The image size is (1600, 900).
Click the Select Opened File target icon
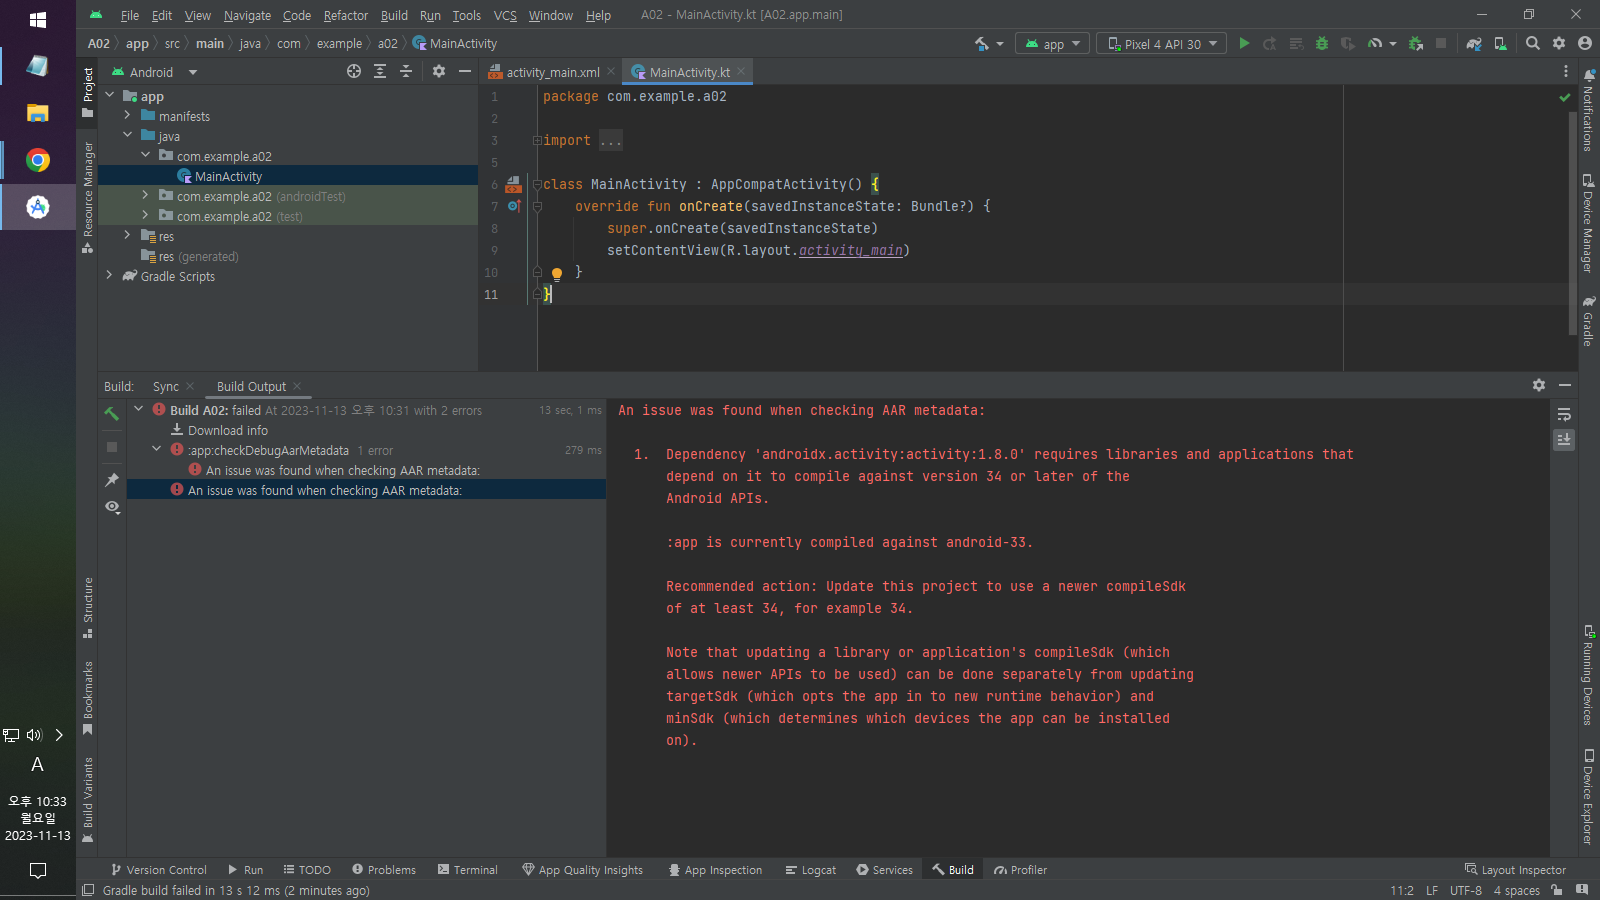(x=354, y=72)
